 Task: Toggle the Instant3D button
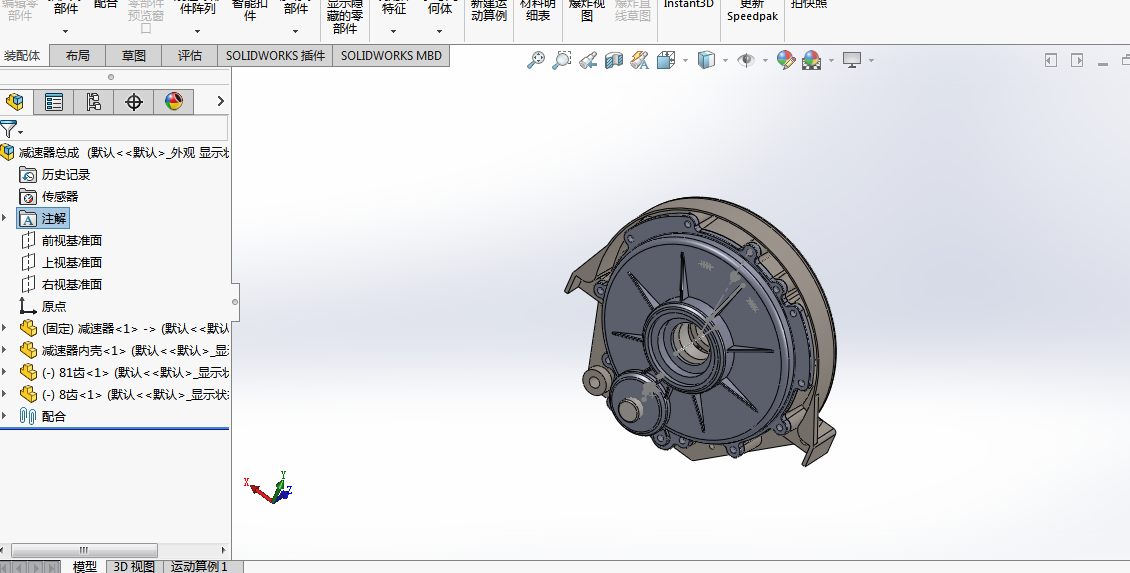pos(689,8)
